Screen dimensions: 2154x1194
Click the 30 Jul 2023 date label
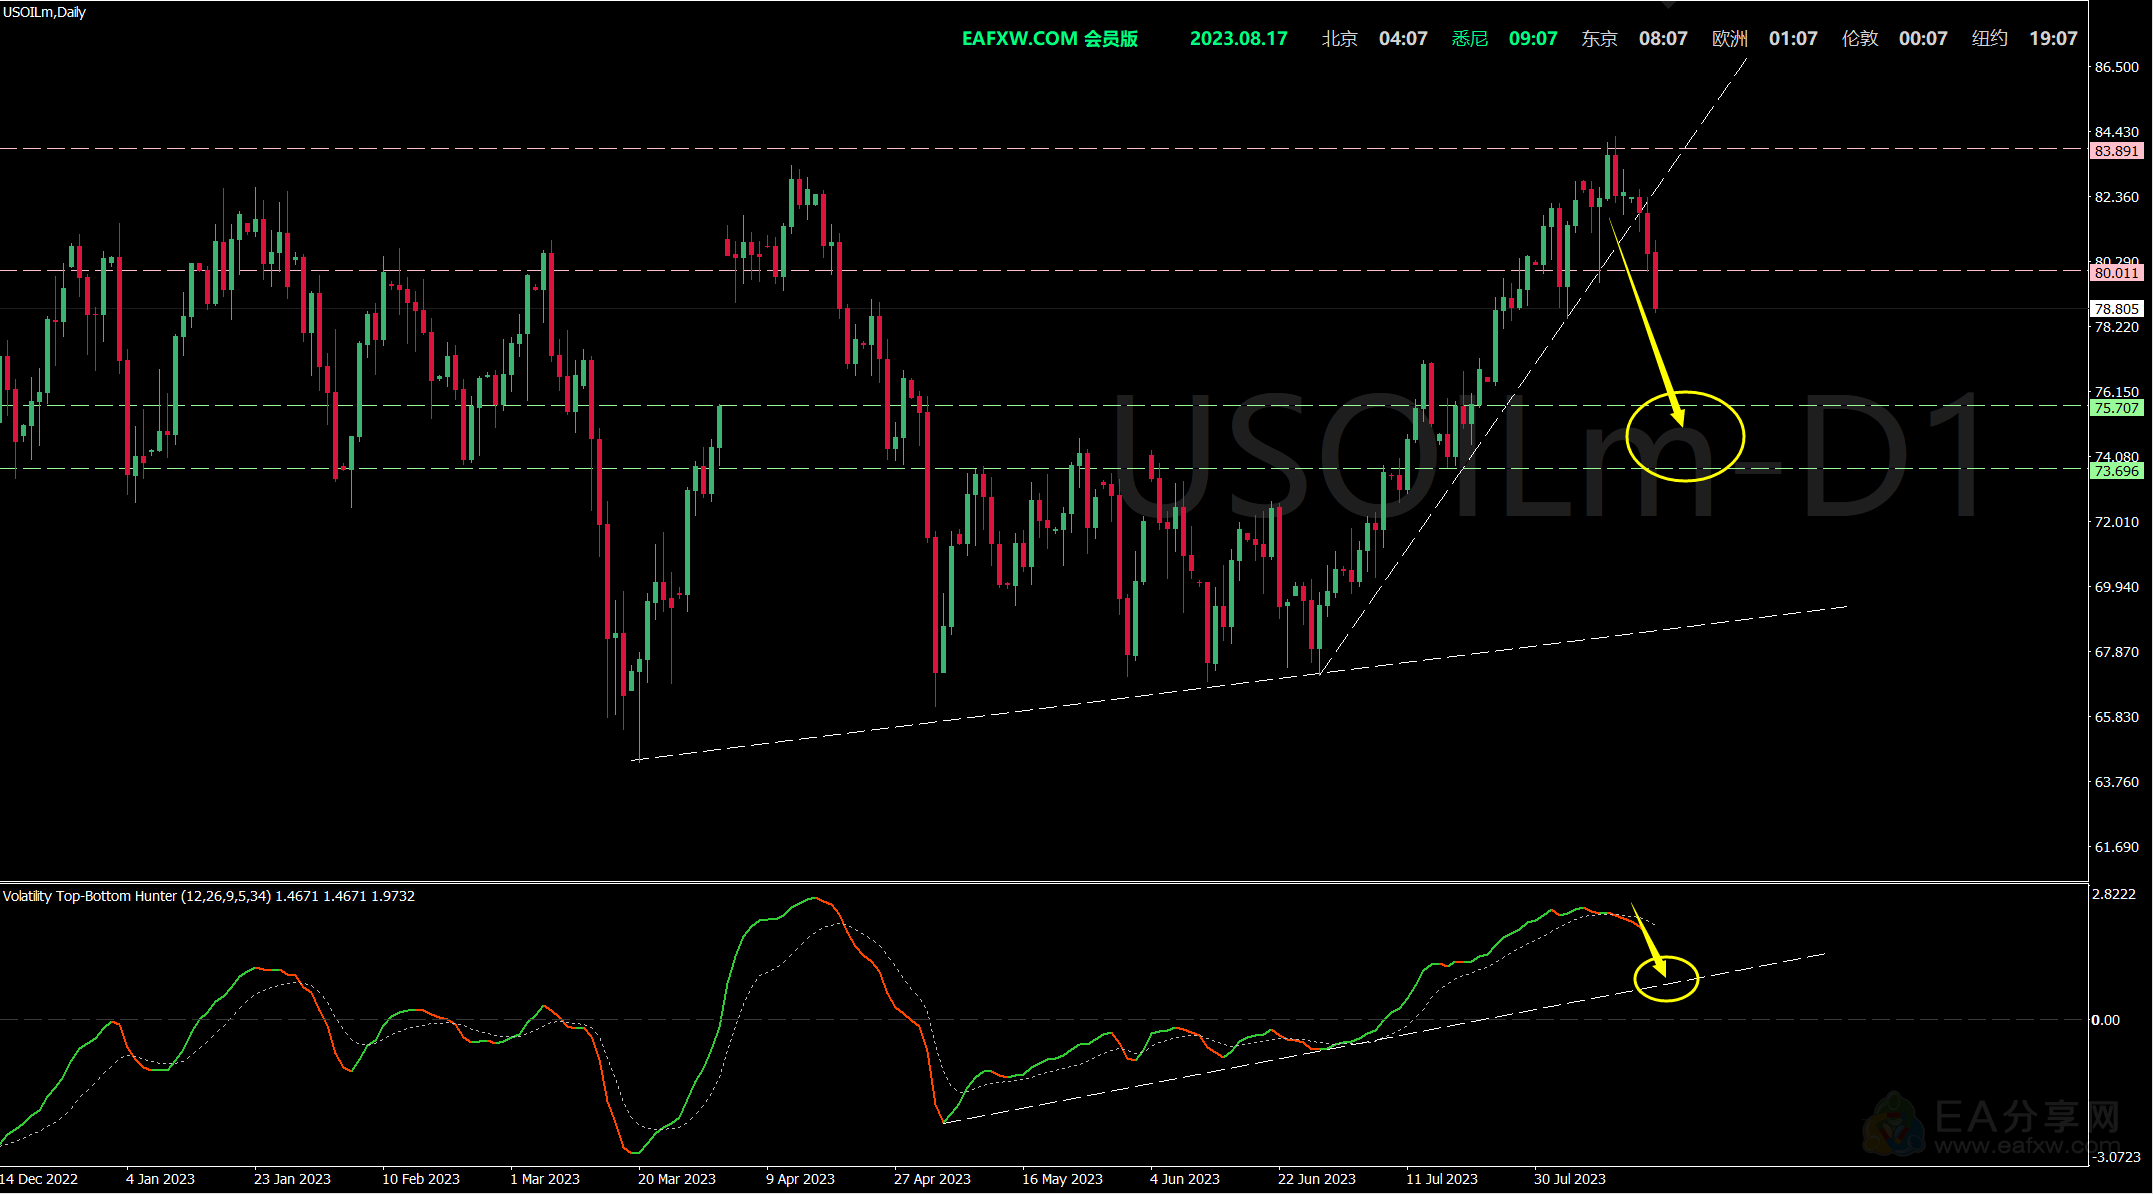pos(1570,1179)
